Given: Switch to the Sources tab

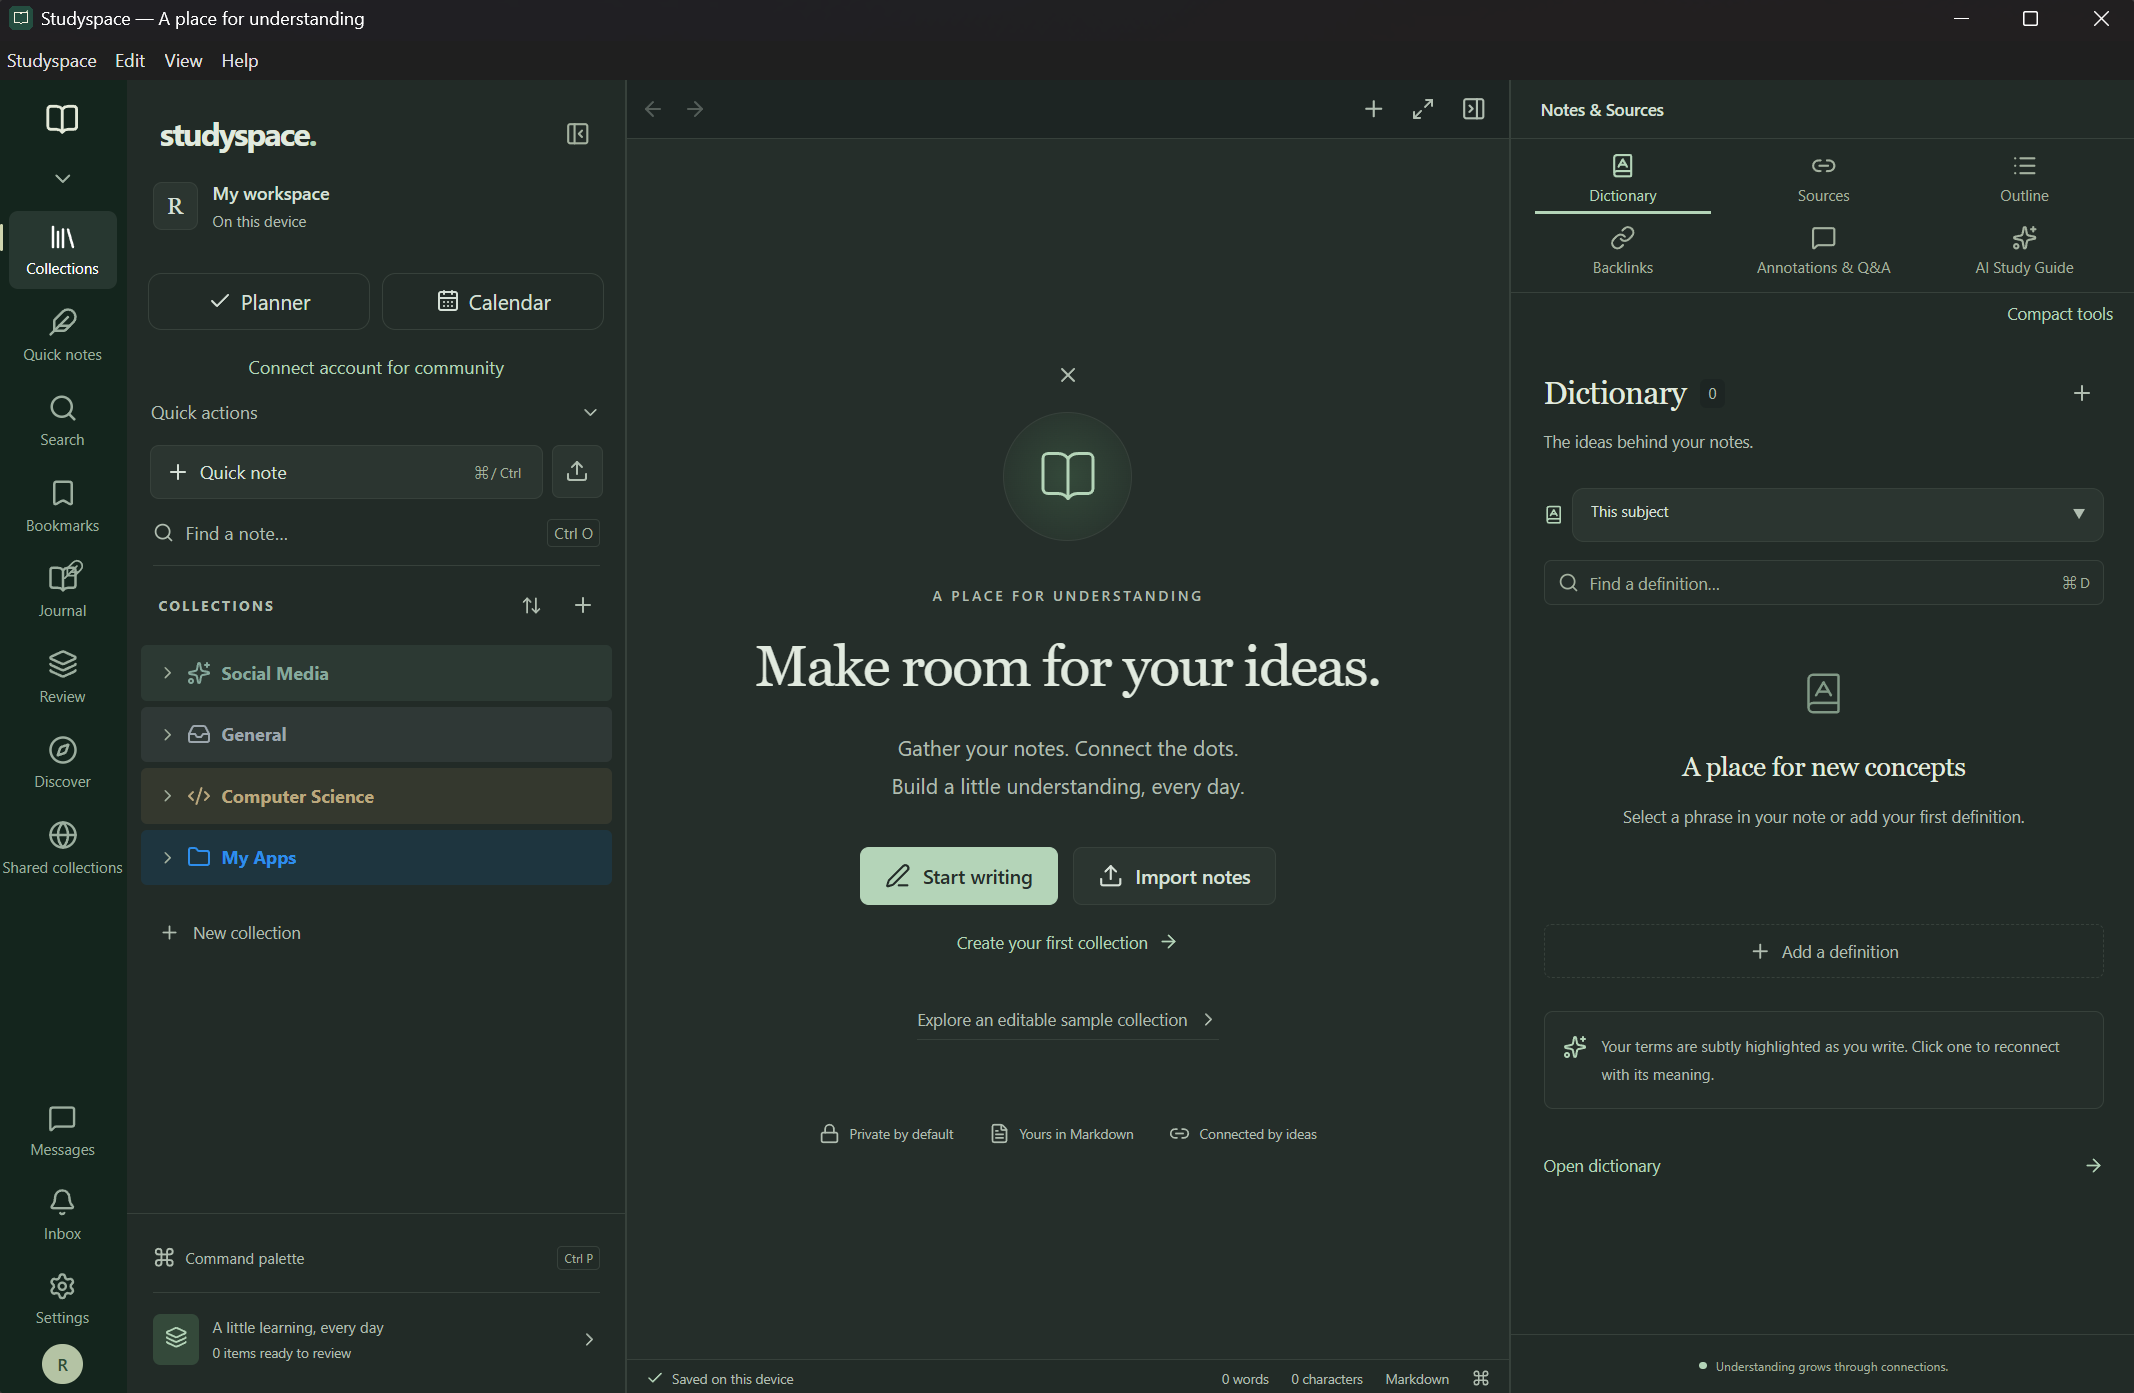Looking at the screenshot, I should [1823, 179].
